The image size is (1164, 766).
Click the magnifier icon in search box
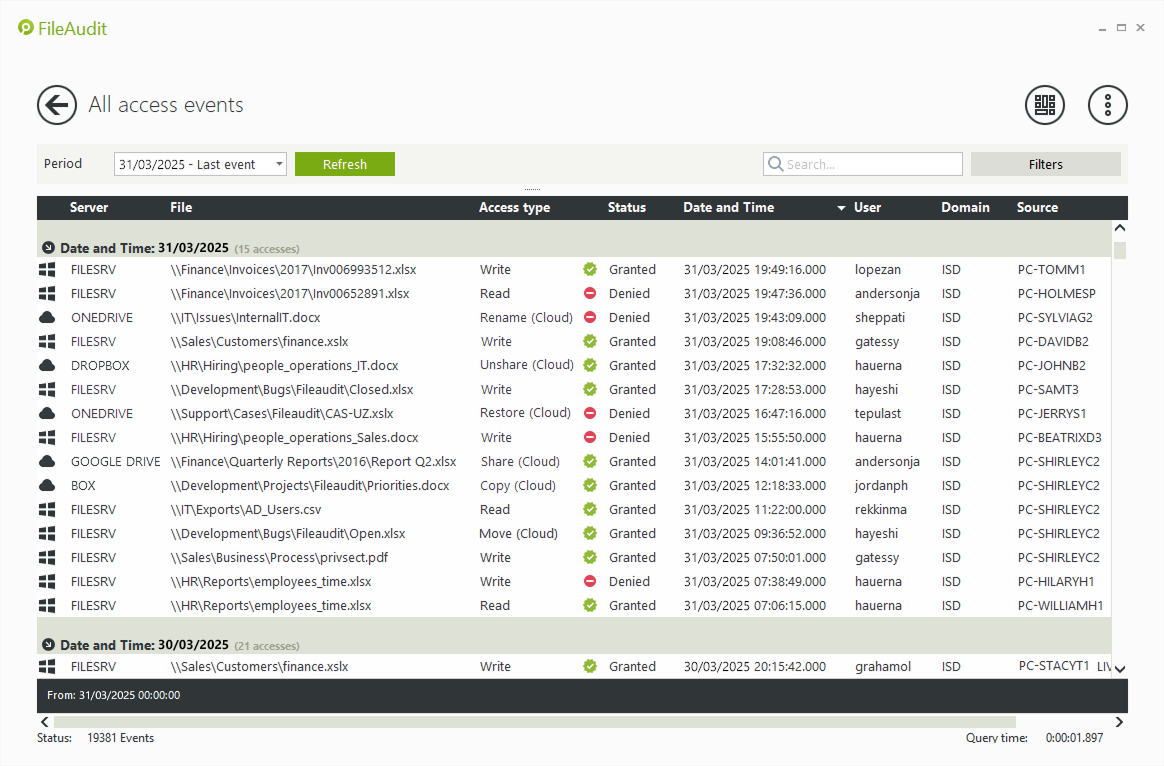point(775,164)
